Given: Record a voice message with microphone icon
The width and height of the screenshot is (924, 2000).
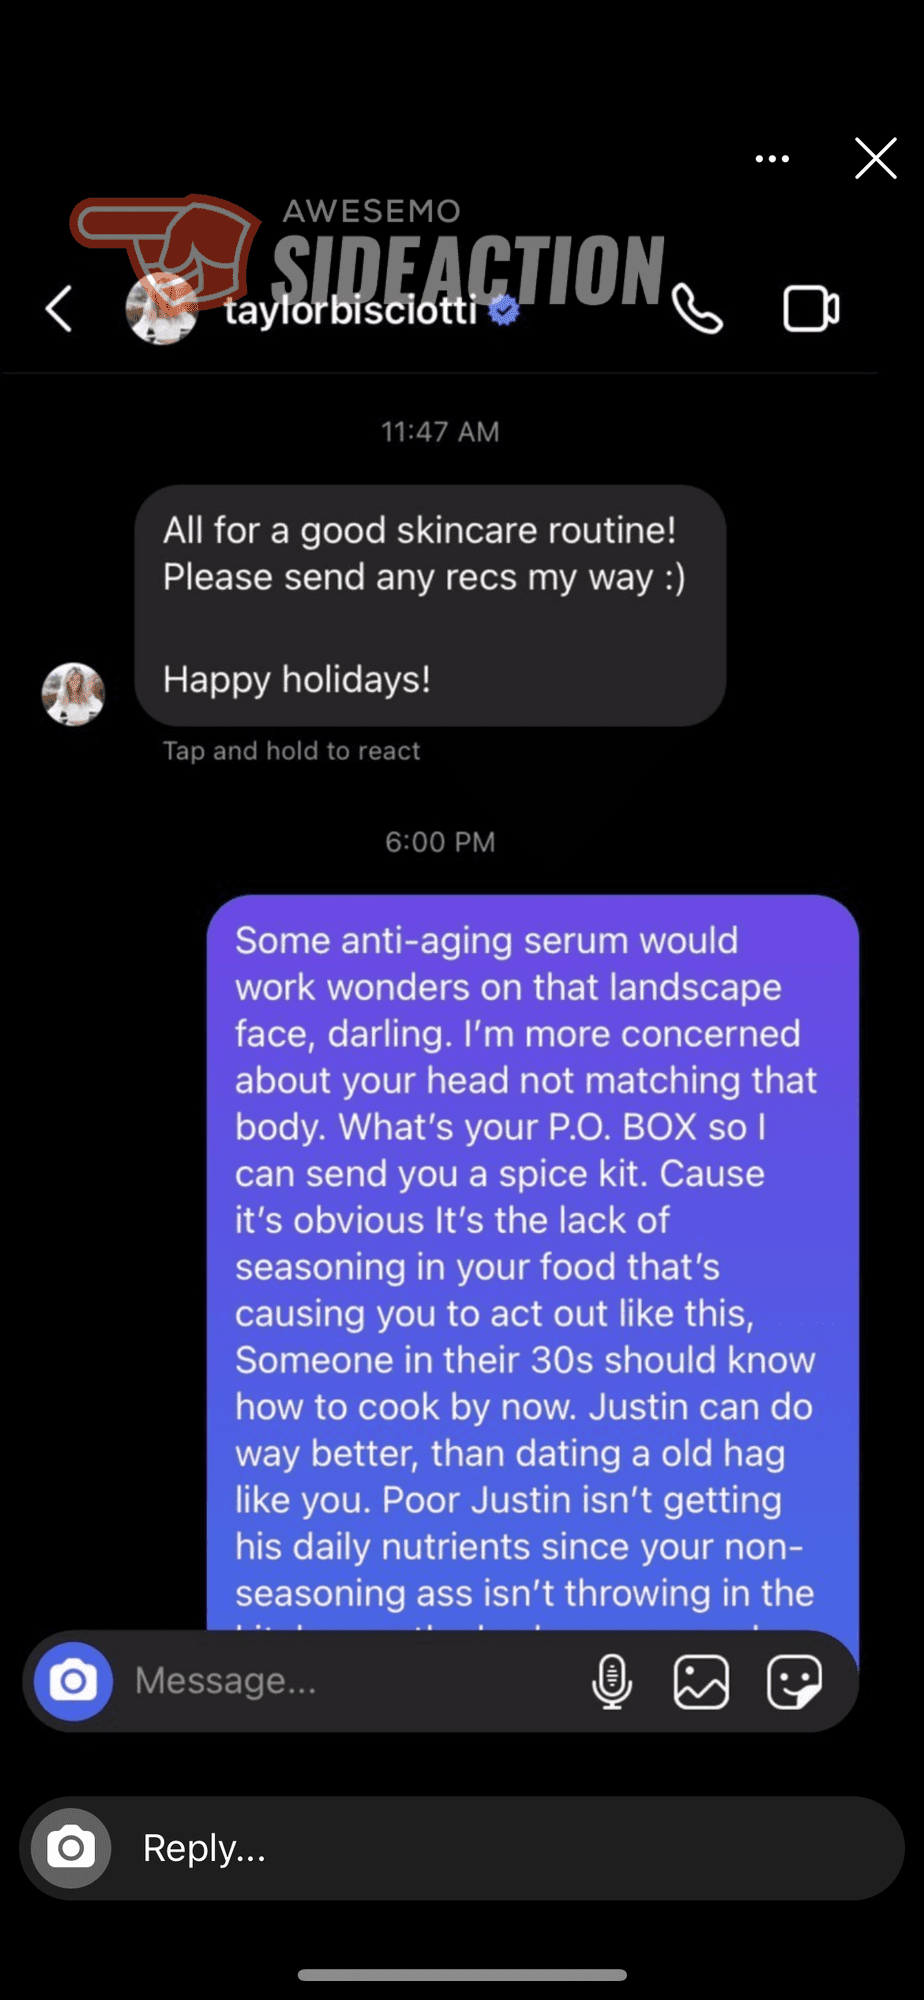Looking at the screenshot, I should click(612, 1681).
